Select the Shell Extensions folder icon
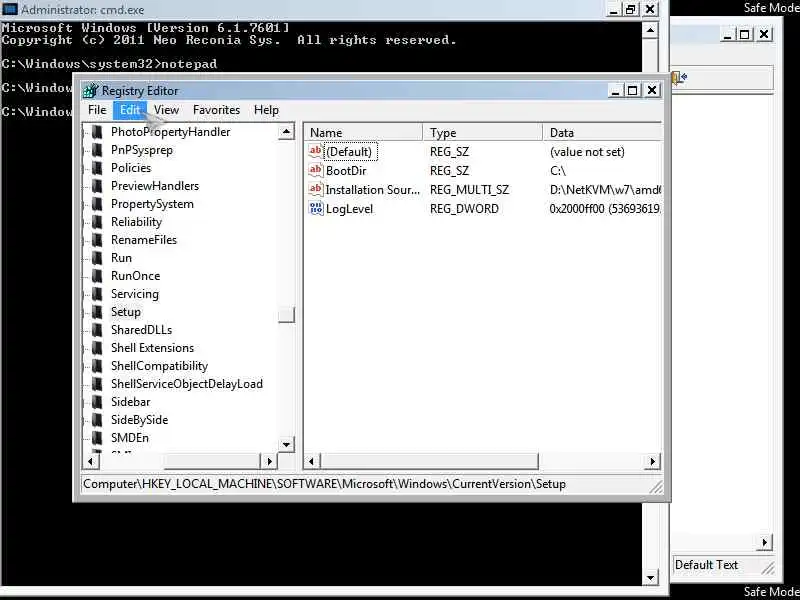This screenshot has height=600, width=800. 97,348
